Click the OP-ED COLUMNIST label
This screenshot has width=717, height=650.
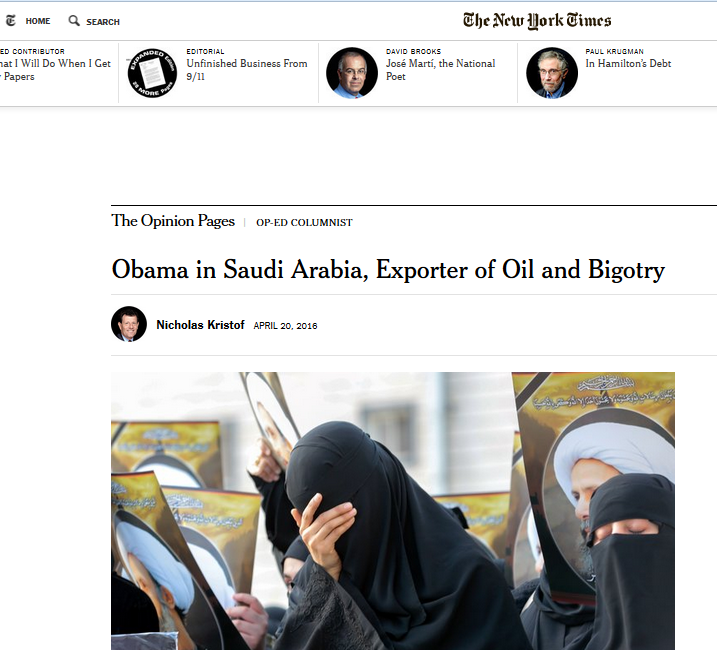304,223
